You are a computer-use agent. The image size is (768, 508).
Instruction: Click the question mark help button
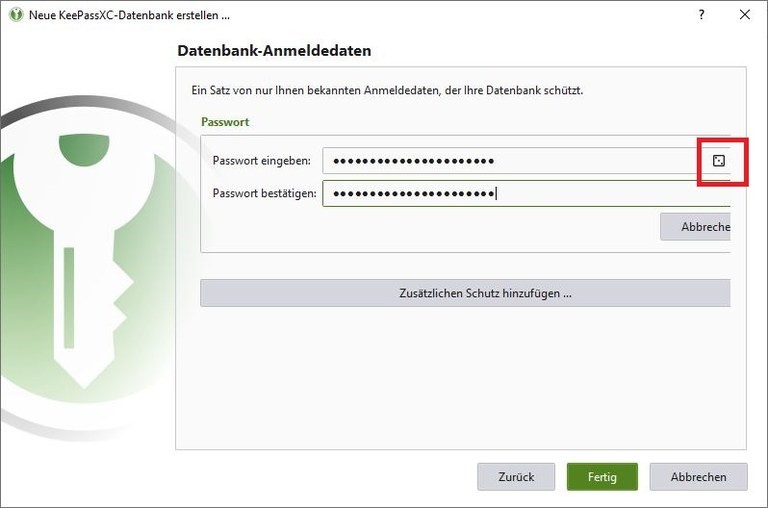(x=701, y=15)
